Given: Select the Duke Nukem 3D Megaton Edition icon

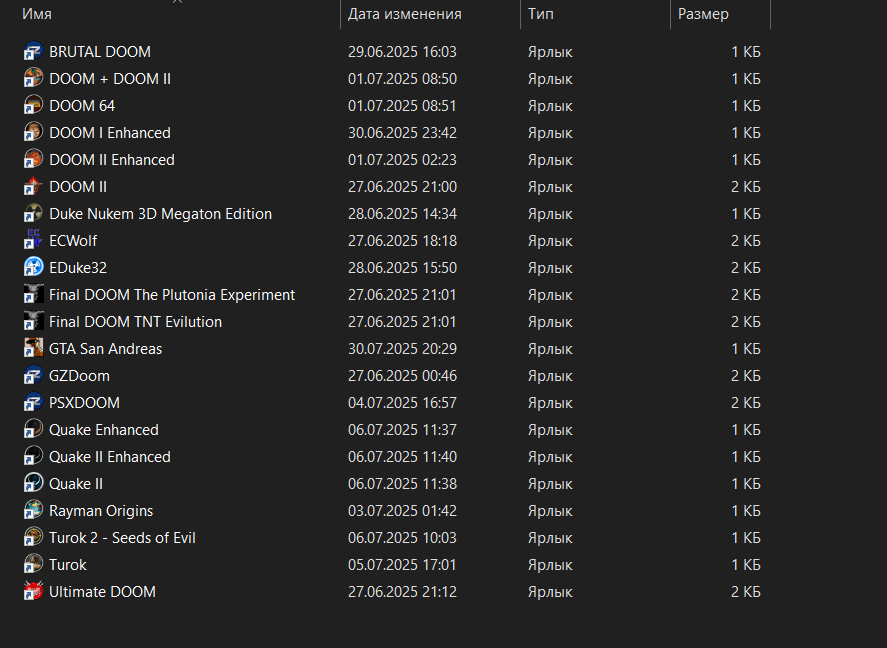Looking at the screenshot, I should click(x=33, y=214).
